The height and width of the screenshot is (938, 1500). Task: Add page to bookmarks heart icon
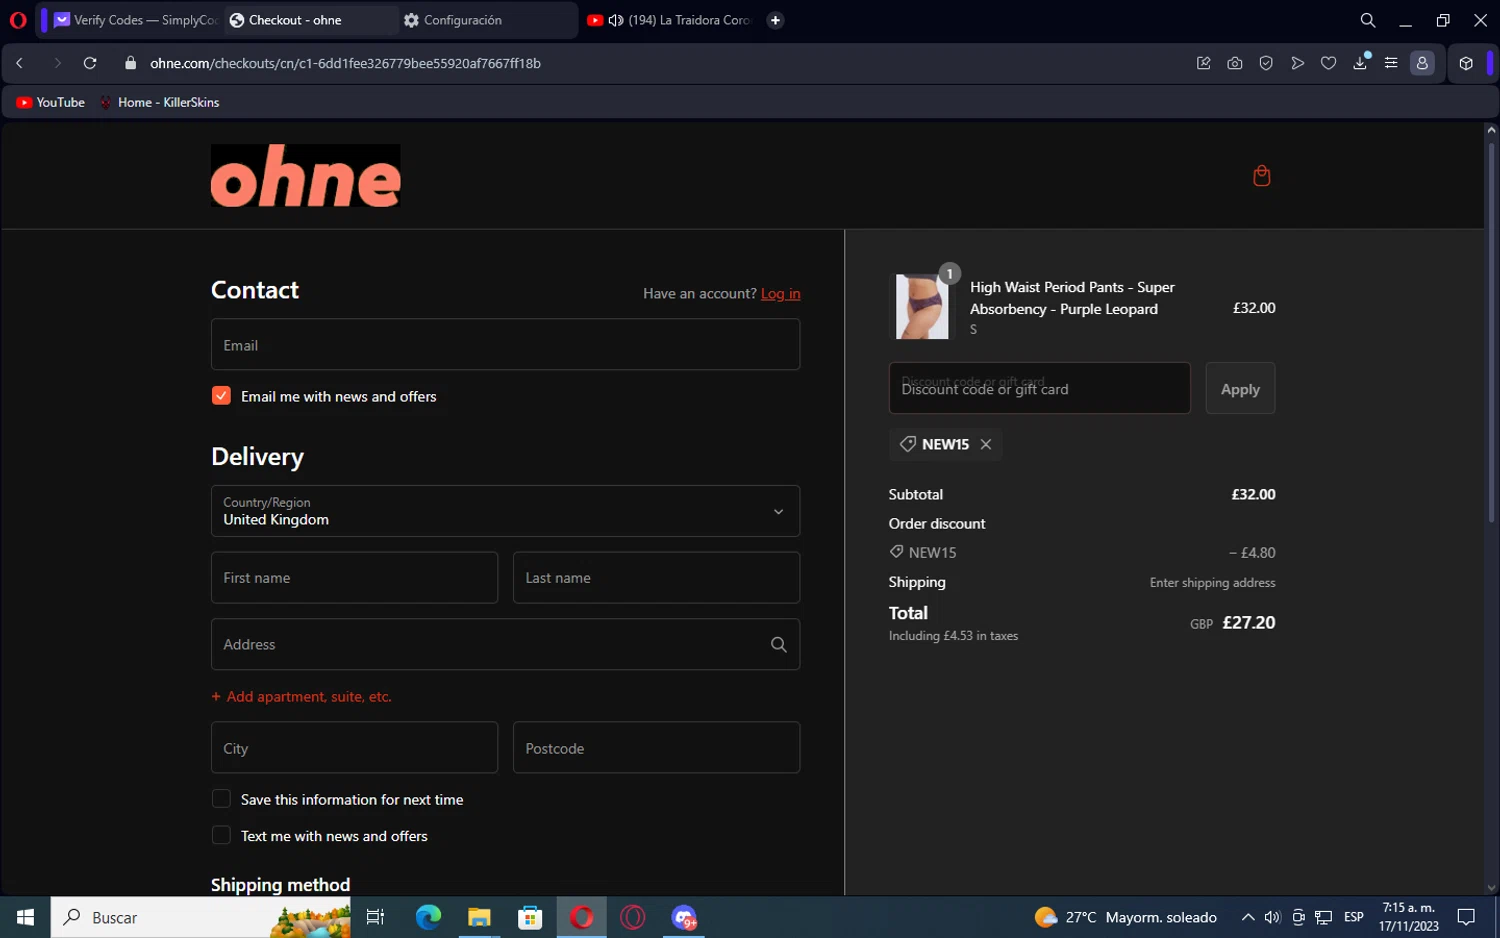[x=1328, y=63]
